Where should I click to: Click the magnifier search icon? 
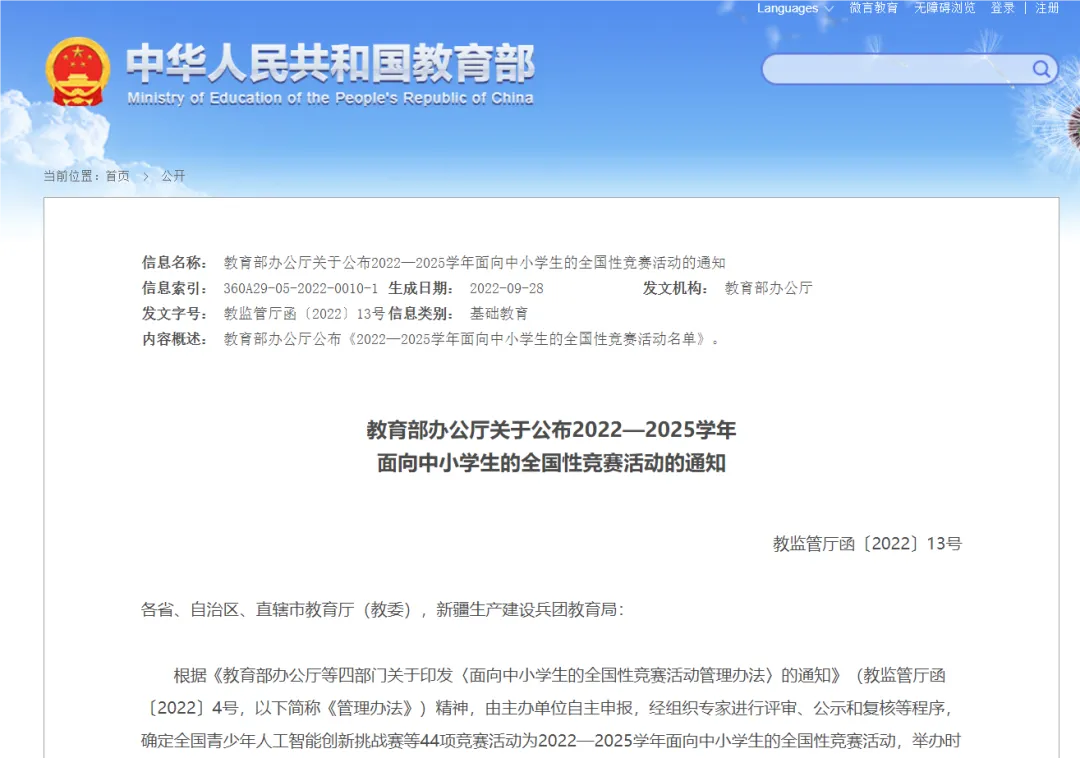[1041, 69]
